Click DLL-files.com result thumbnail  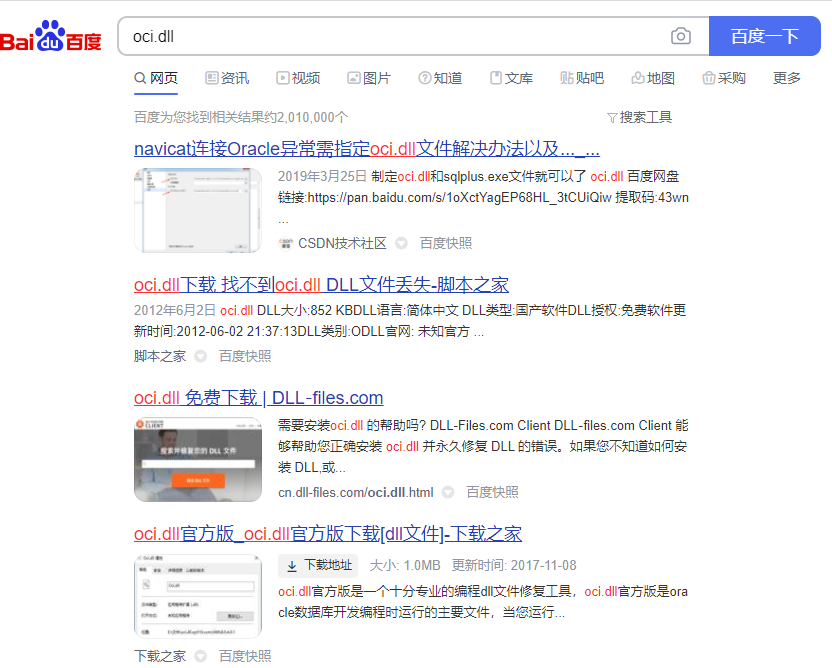click(198, 460)
